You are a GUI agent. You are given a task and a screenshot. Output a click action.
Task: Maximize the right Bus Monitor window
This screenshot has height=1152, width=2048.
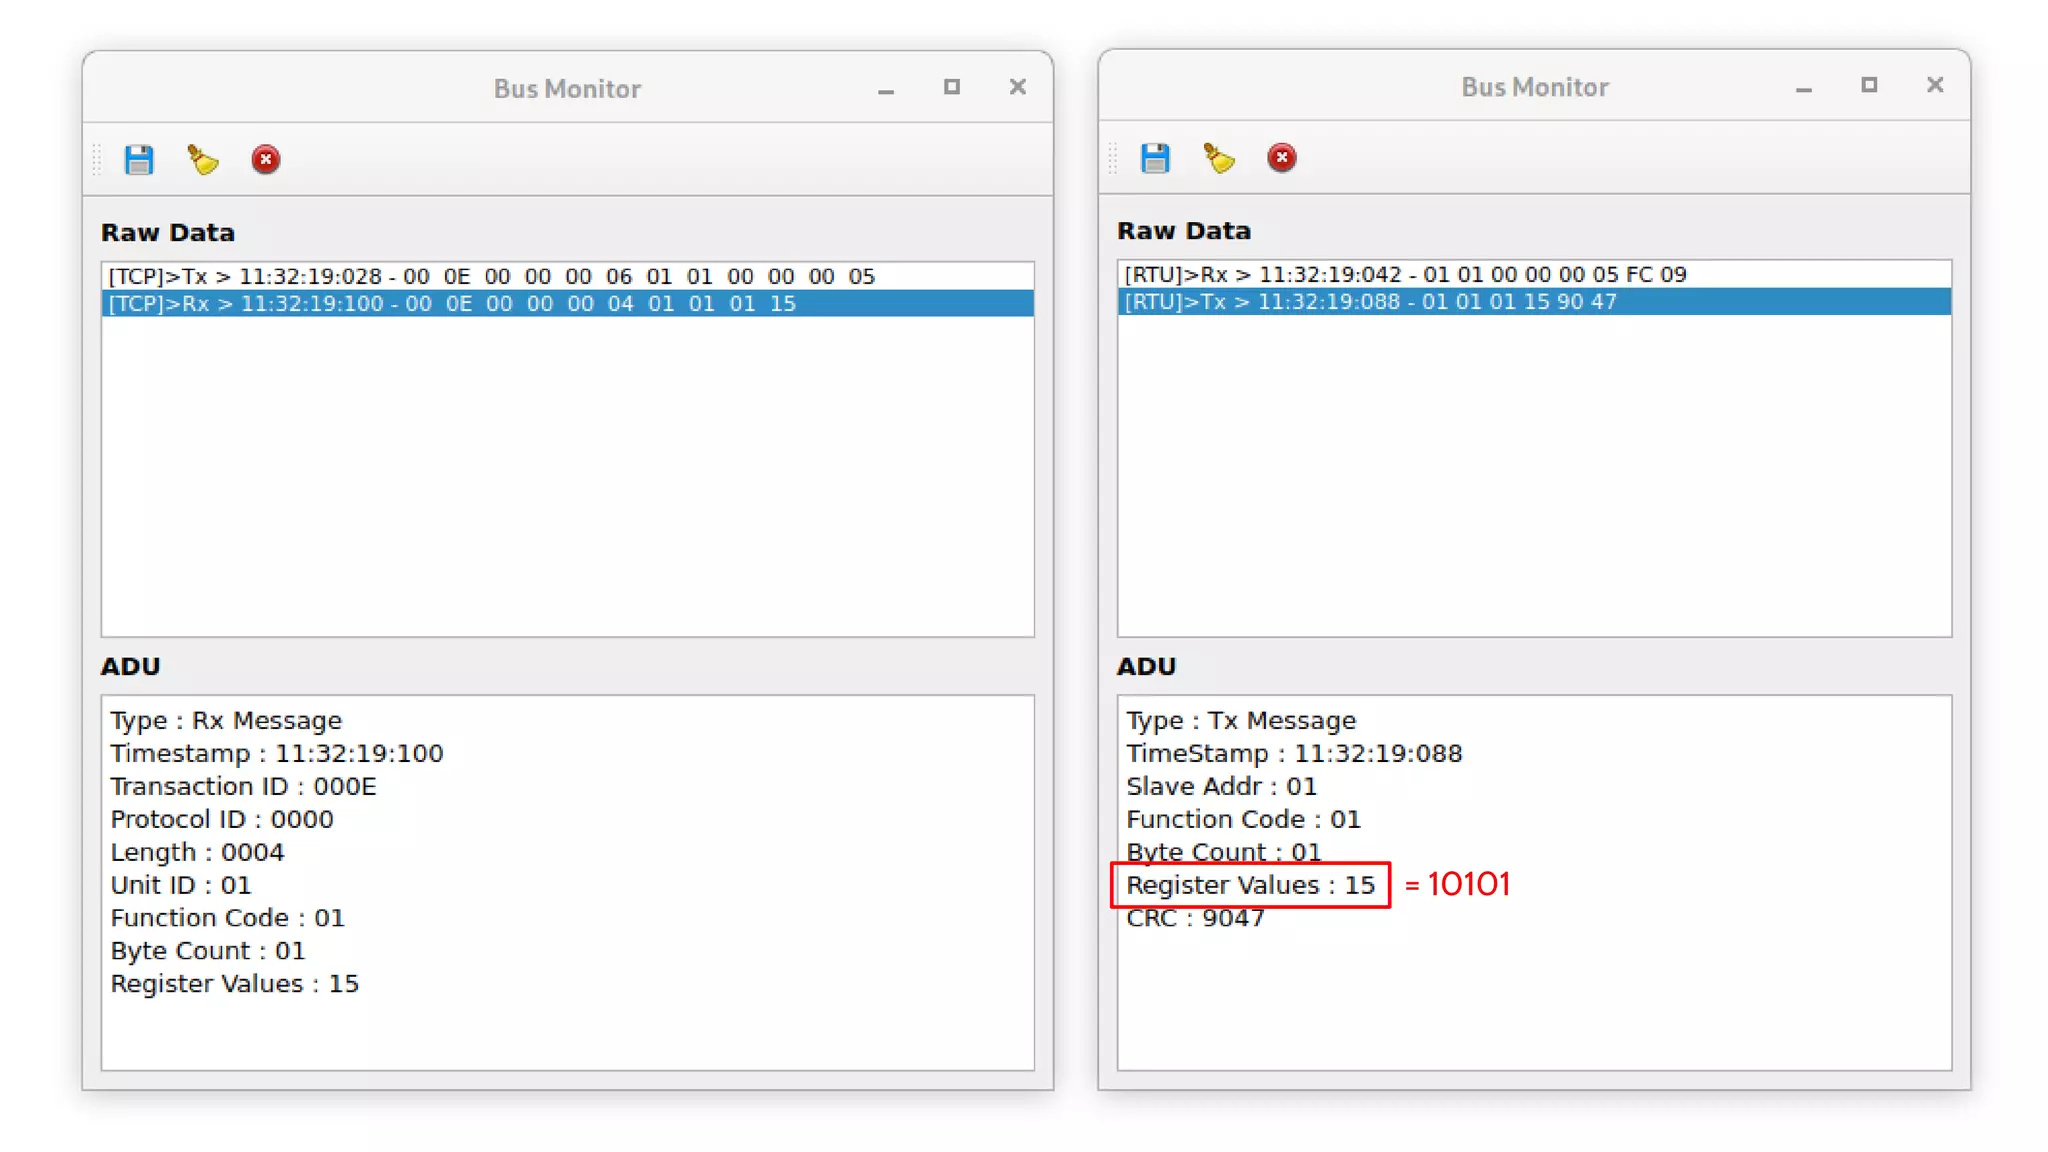pos(1869,86)
